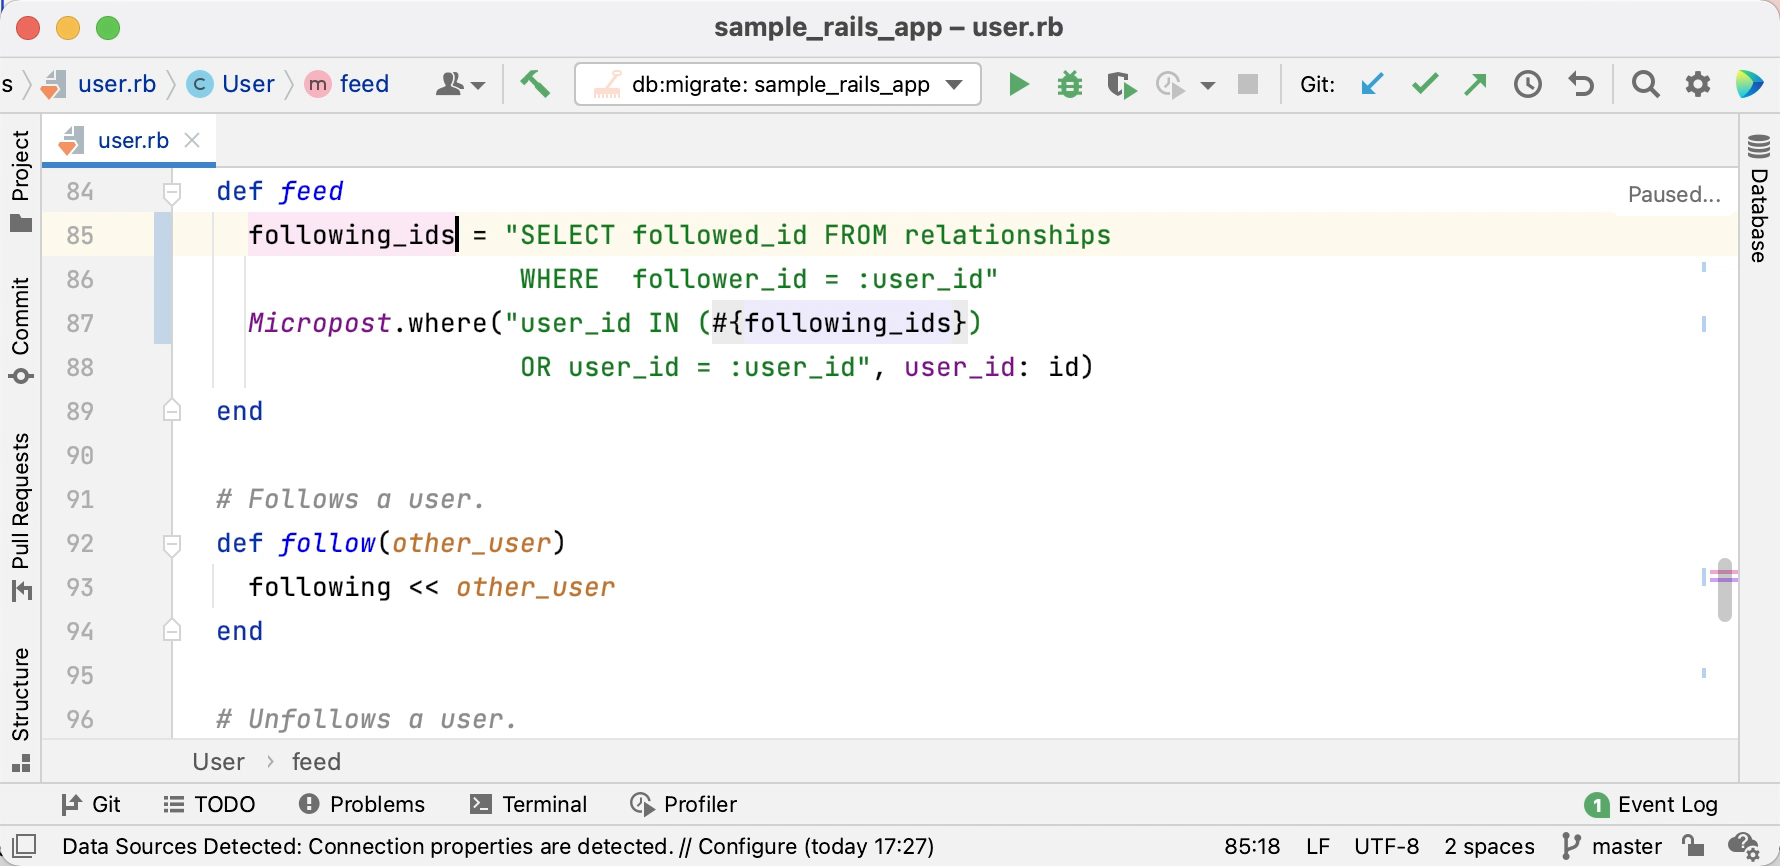Screen dimensions: 1780x866
Task: Click the '# Unfollows a user.' comment
Action: [x=366, y=719]
